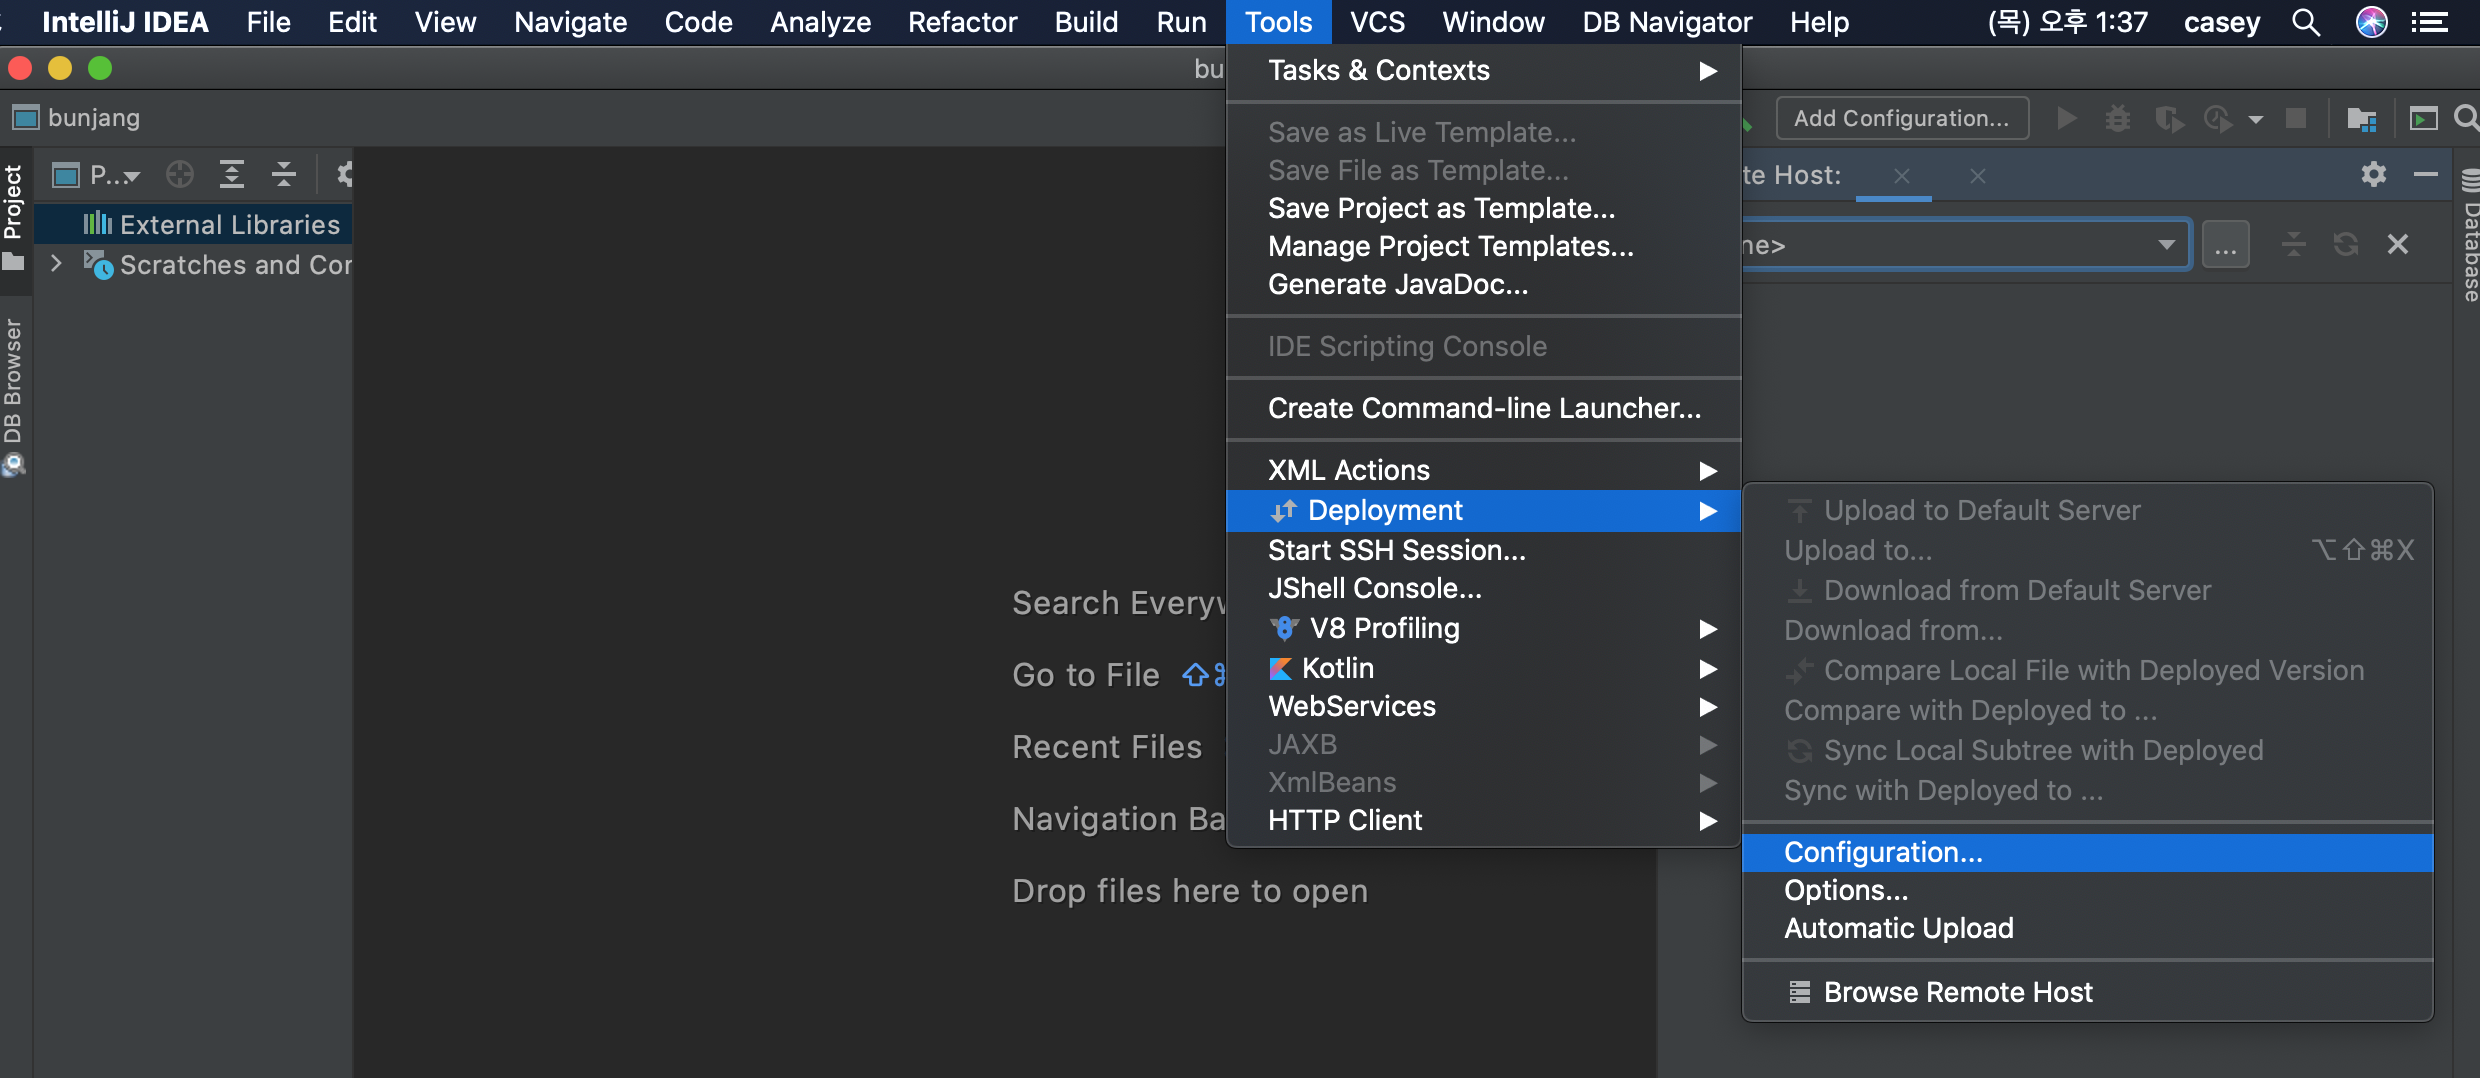Viewport: 2480px width, 1078px height.
Task: Expand V8 Profiling submenu
Action: (x=1484, y=628)
